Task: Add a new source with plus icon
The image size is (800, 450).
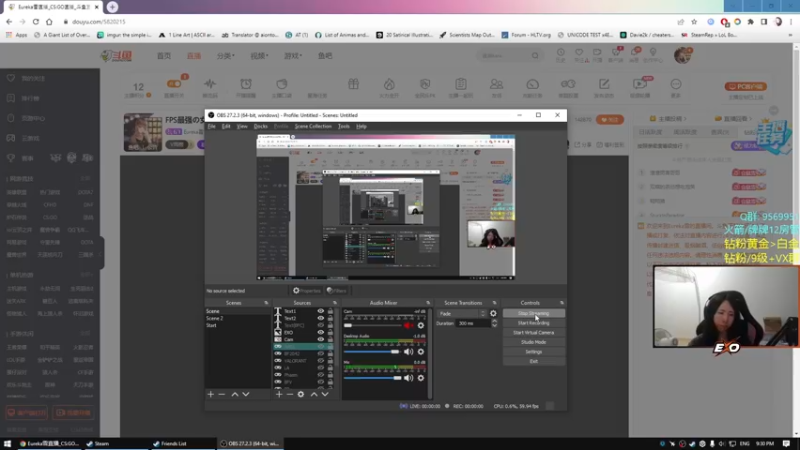Action: pyautogui.click(x=279, y=394)
